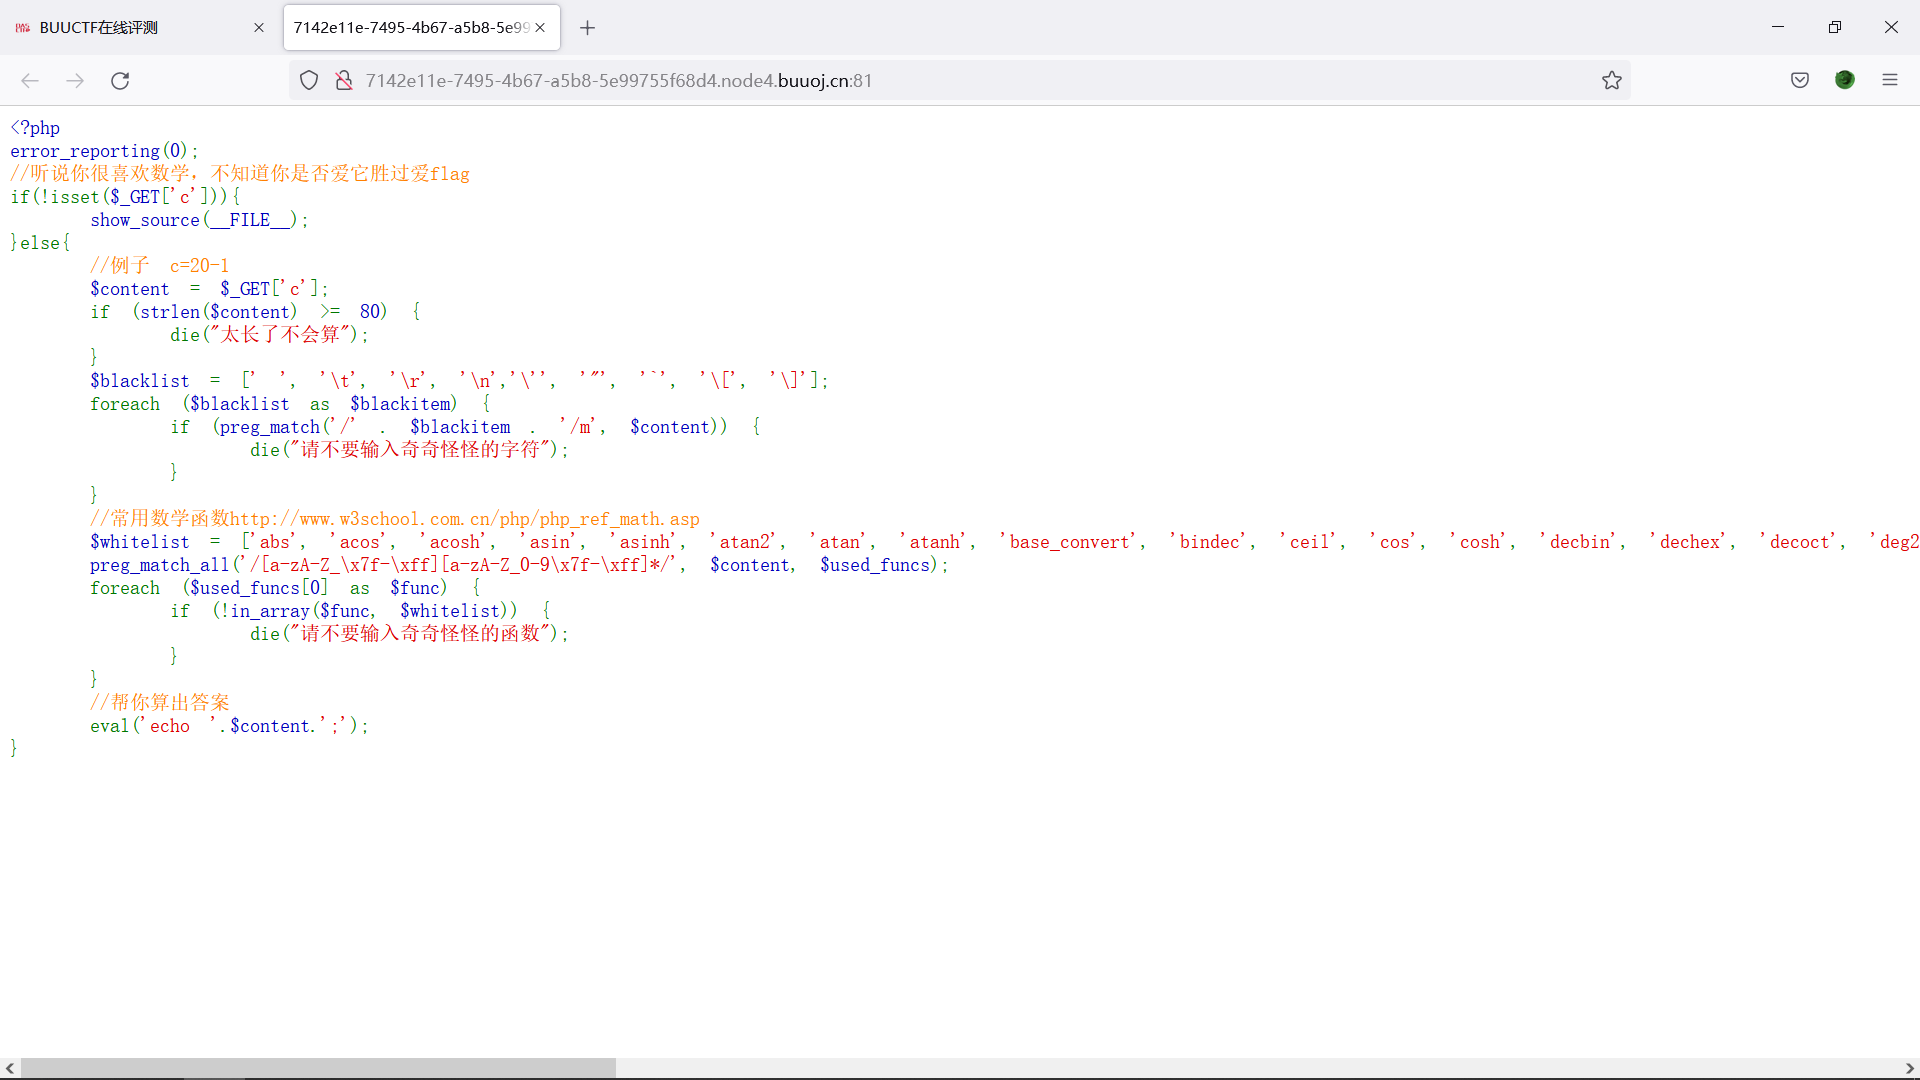Click the <?php opening tag
Viewport: 1920px width, 1080px height.
point(35,128)
